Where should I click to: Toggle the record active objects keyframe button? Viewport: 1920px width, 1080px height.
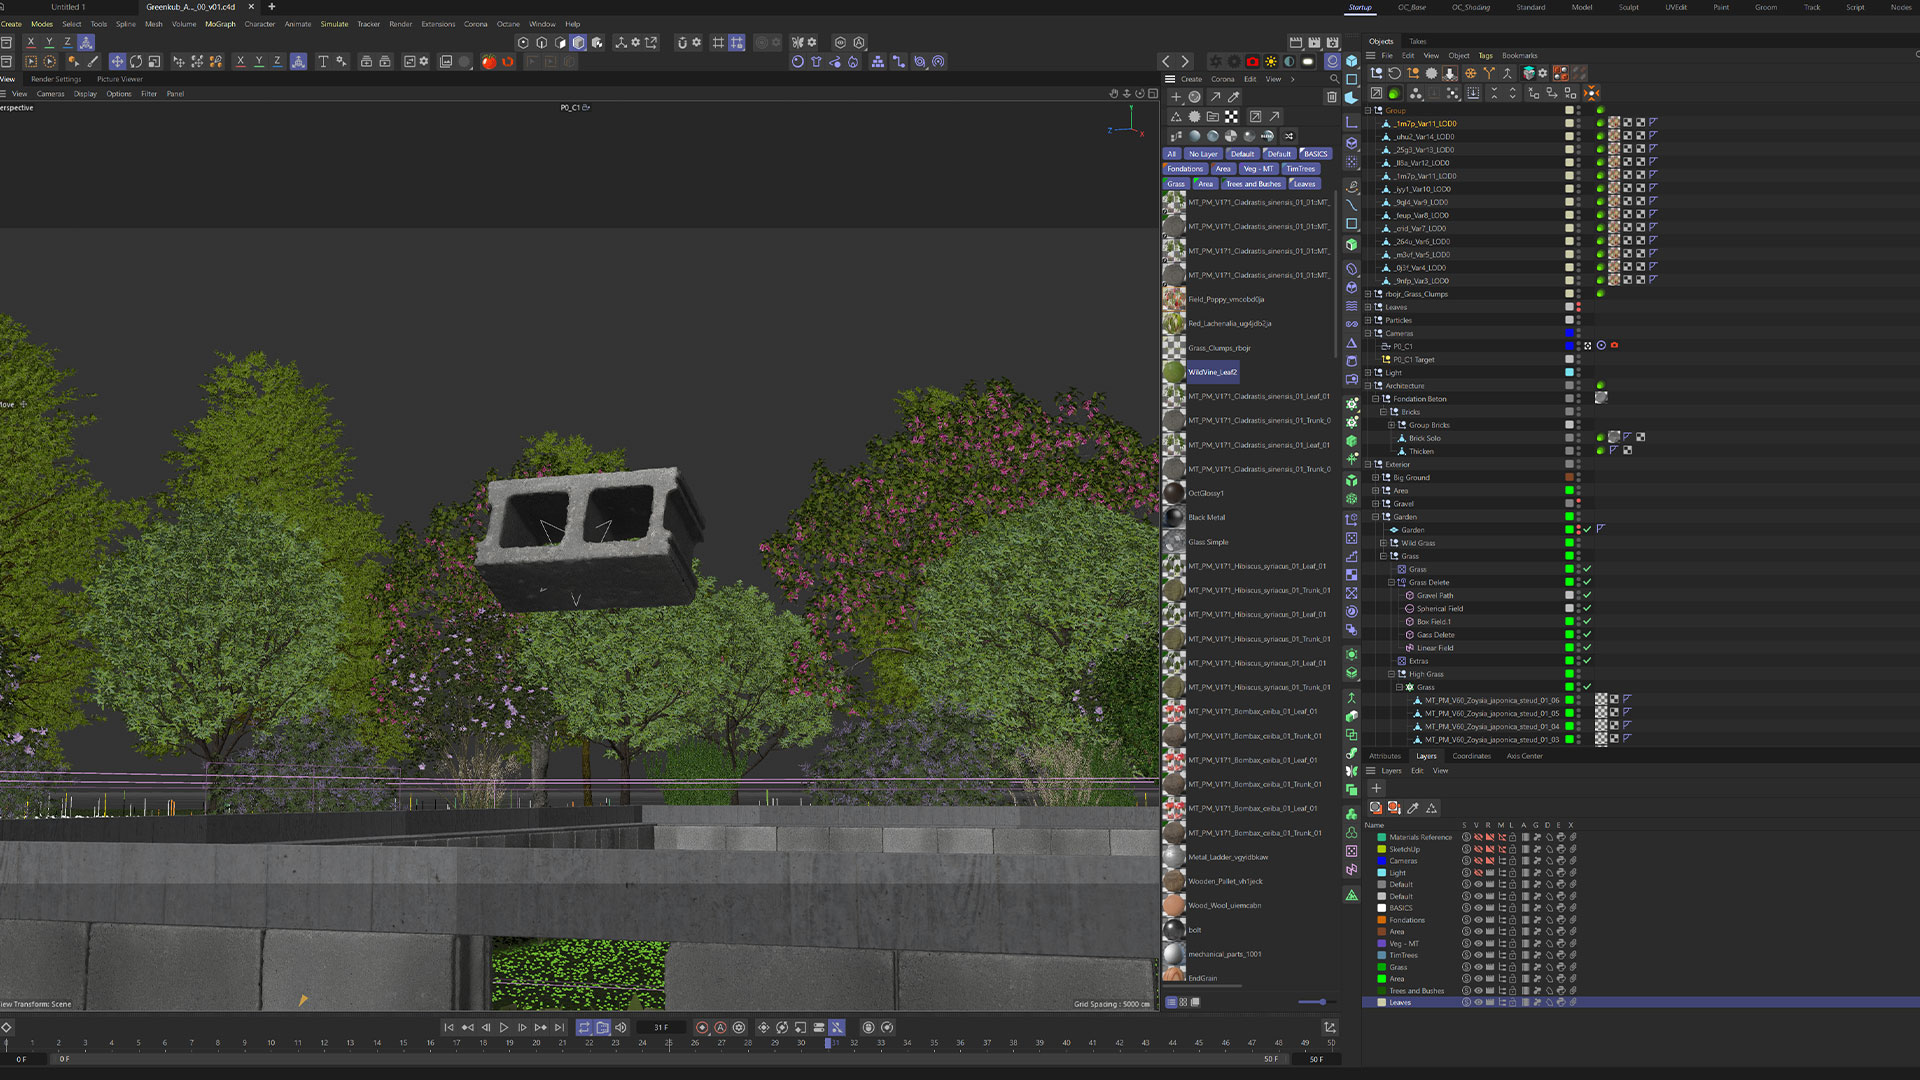tap(702, 1027)
